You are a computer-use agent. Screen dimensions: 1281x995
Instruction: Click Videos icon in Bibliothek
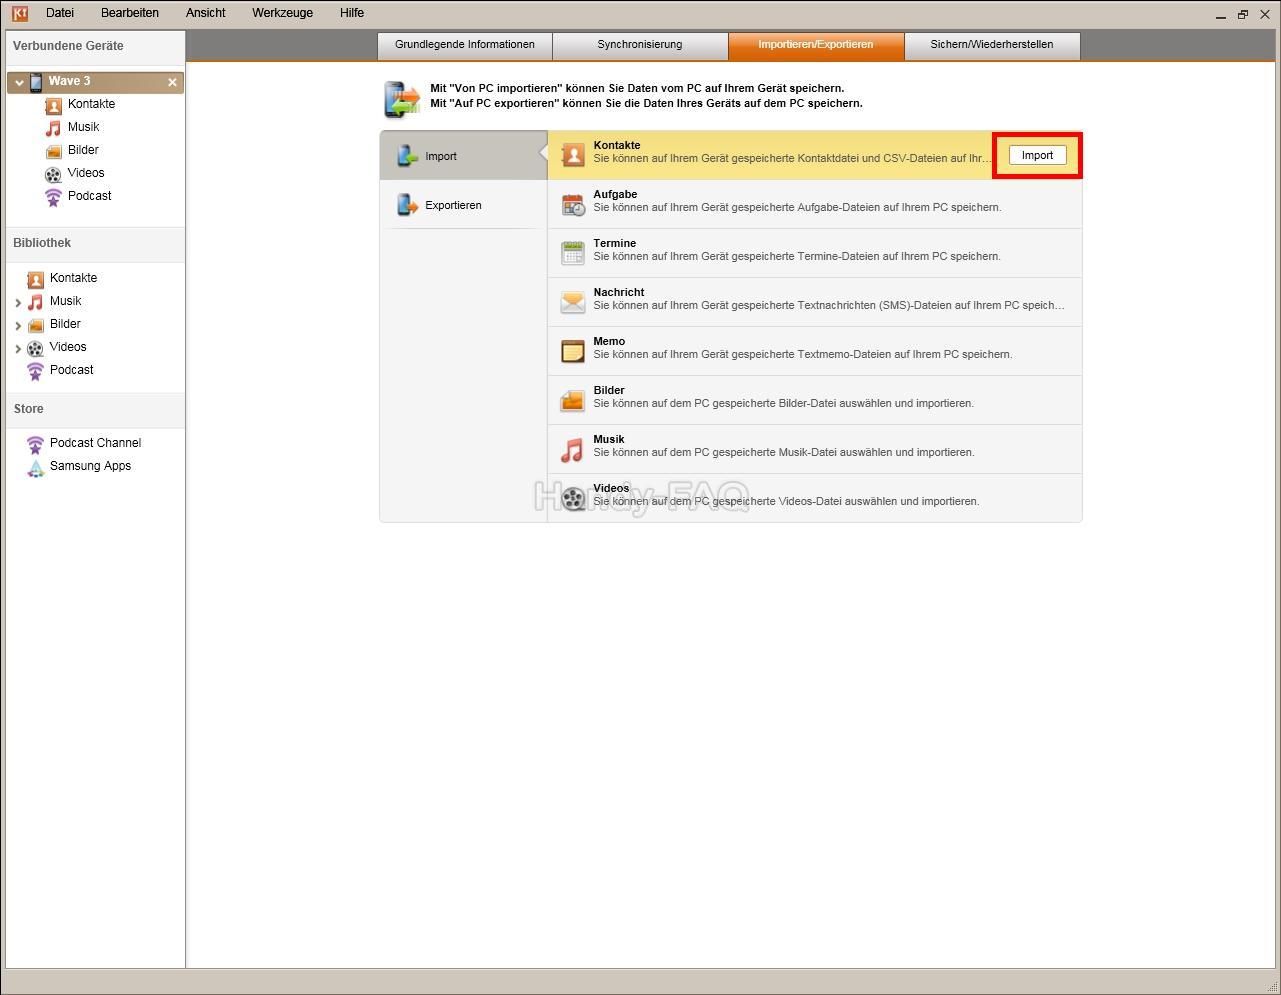(x=36, y=348)
